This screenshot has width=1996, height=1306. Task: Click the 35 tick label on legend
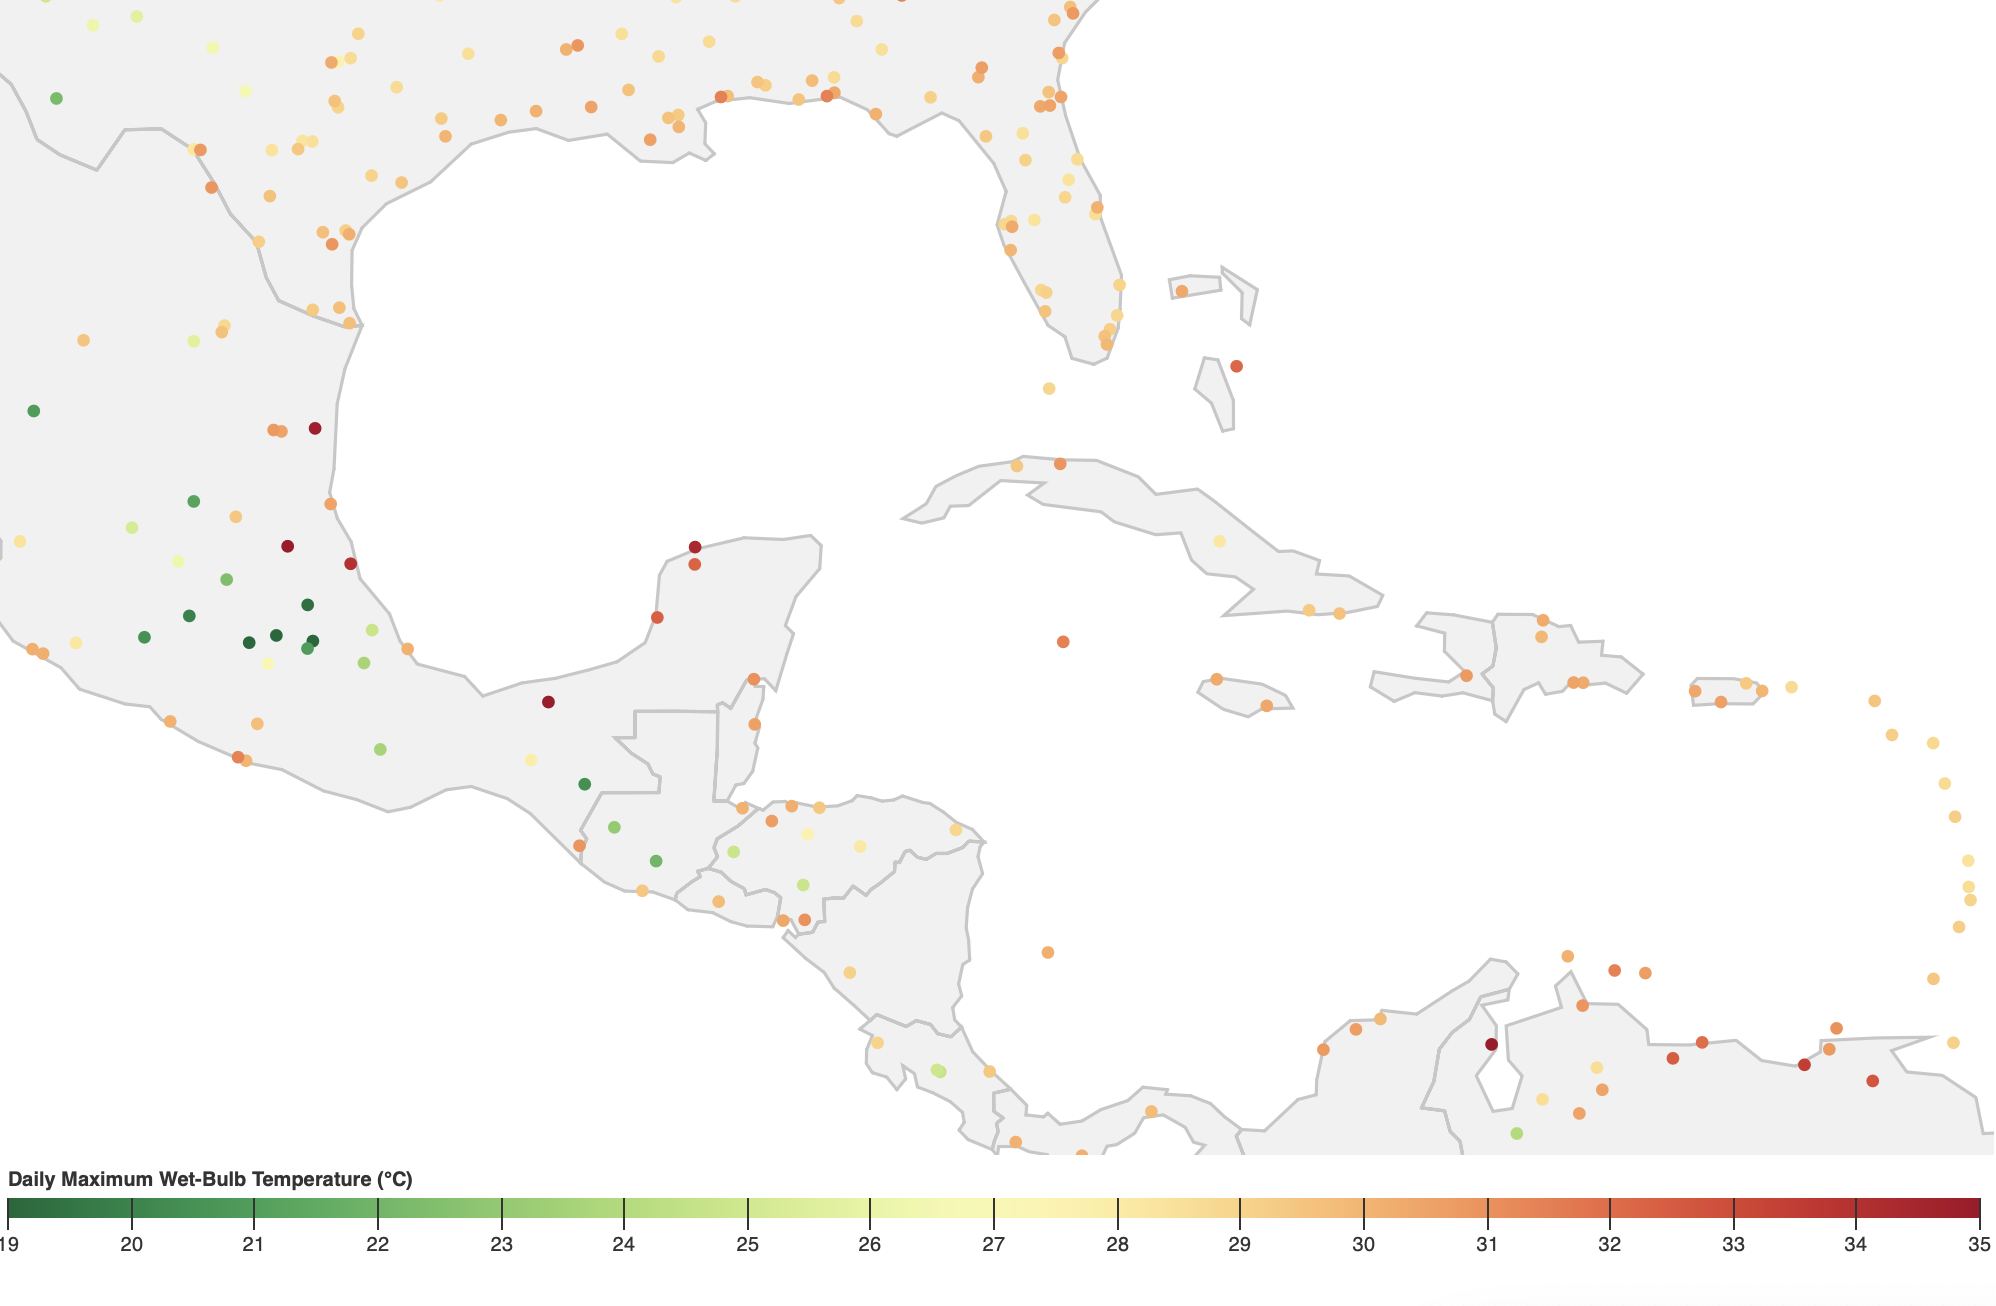pyautogui.click(x=1978, y=1245)
